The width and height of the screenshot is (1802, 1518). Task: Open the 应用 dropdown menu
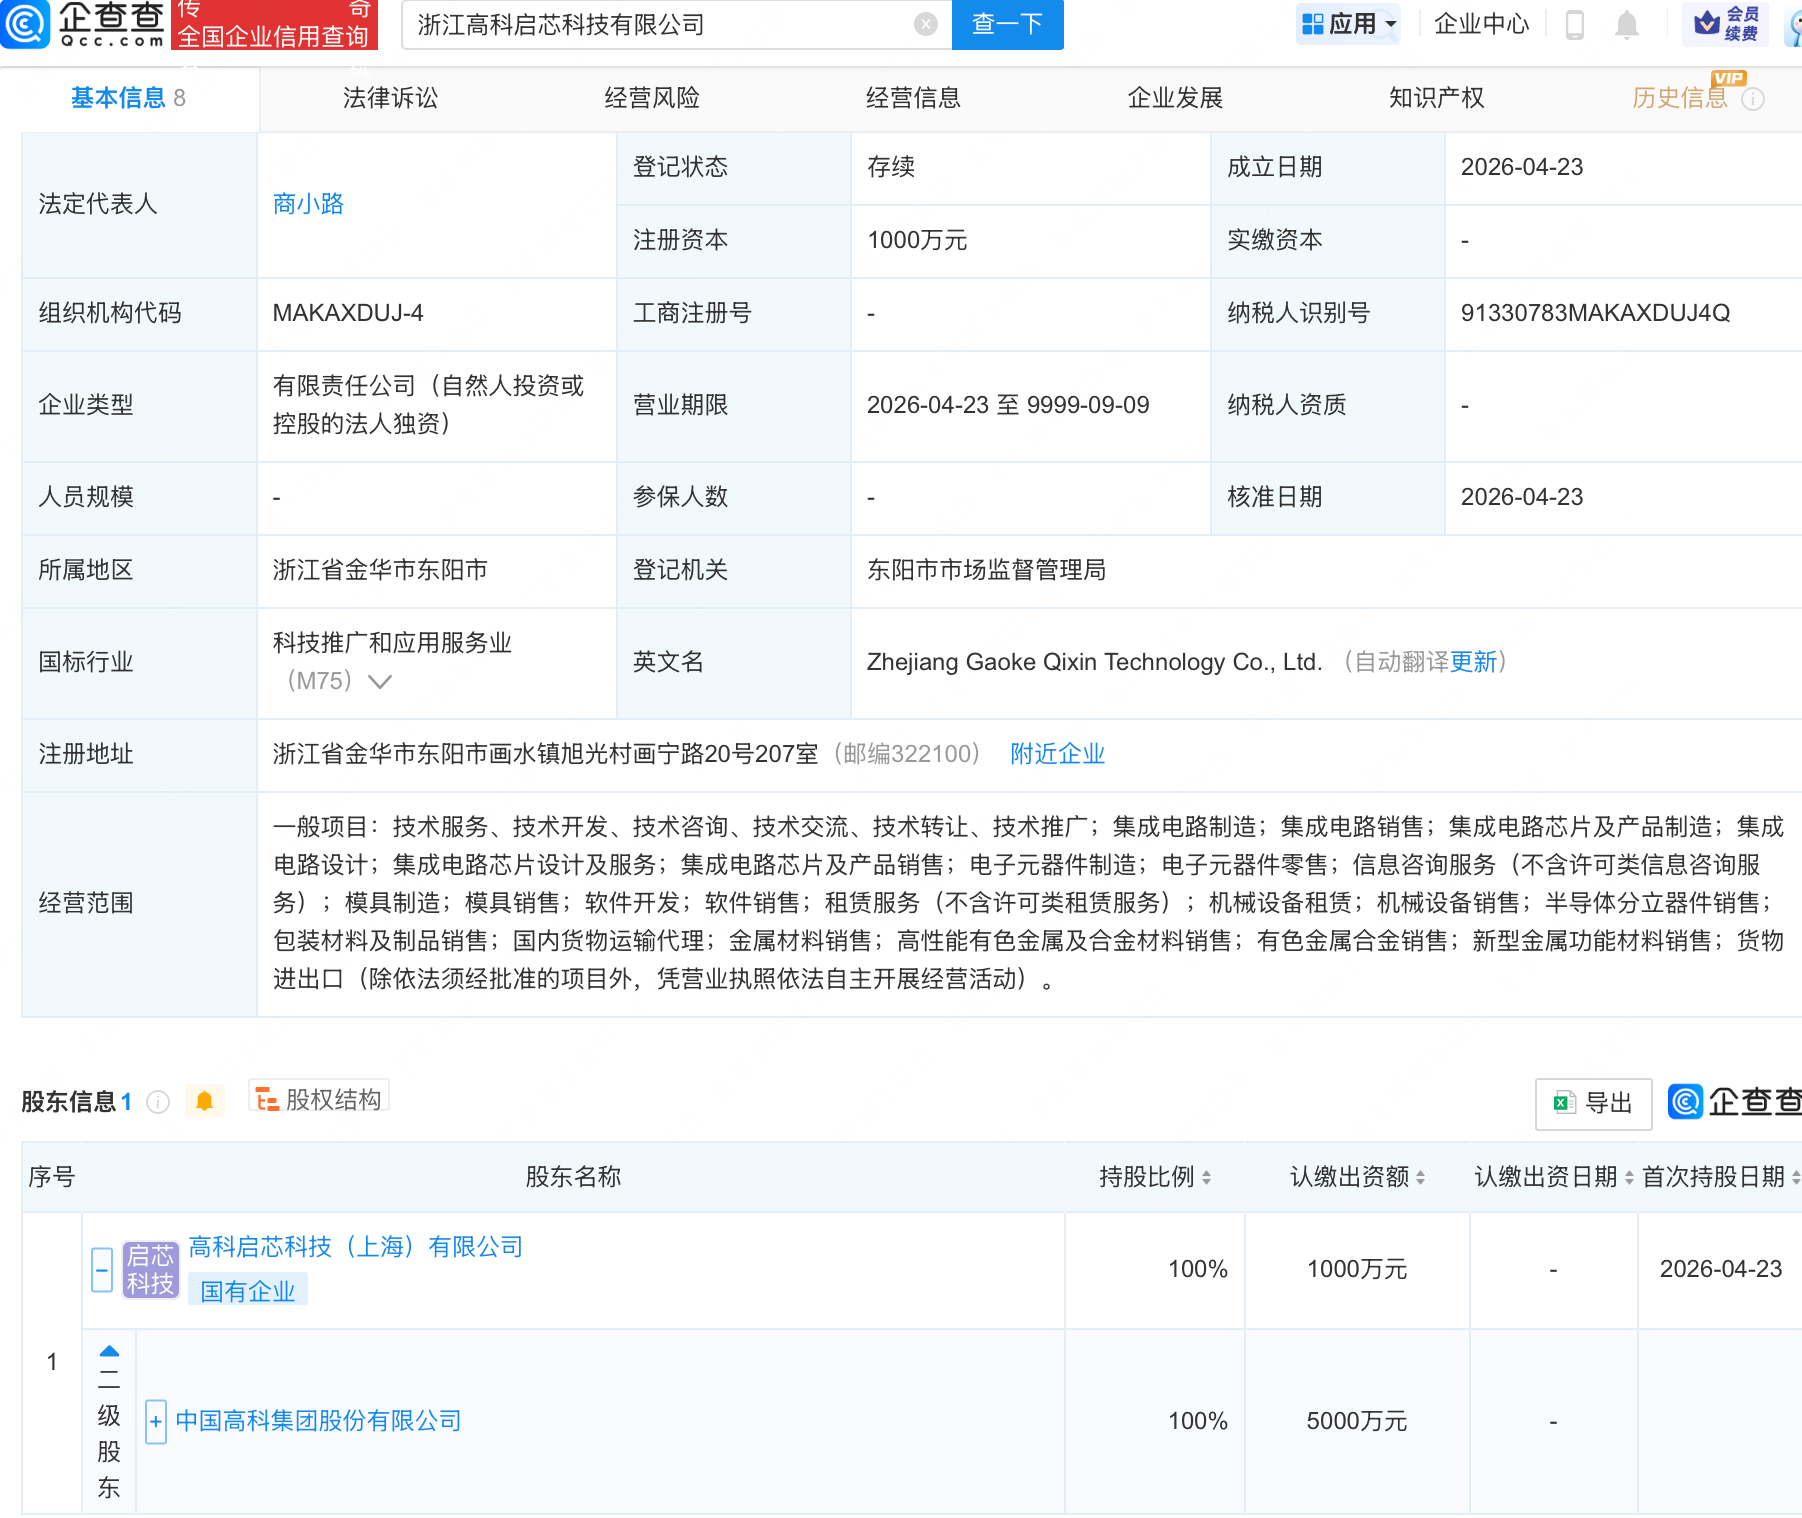(x=1348, y=24)
